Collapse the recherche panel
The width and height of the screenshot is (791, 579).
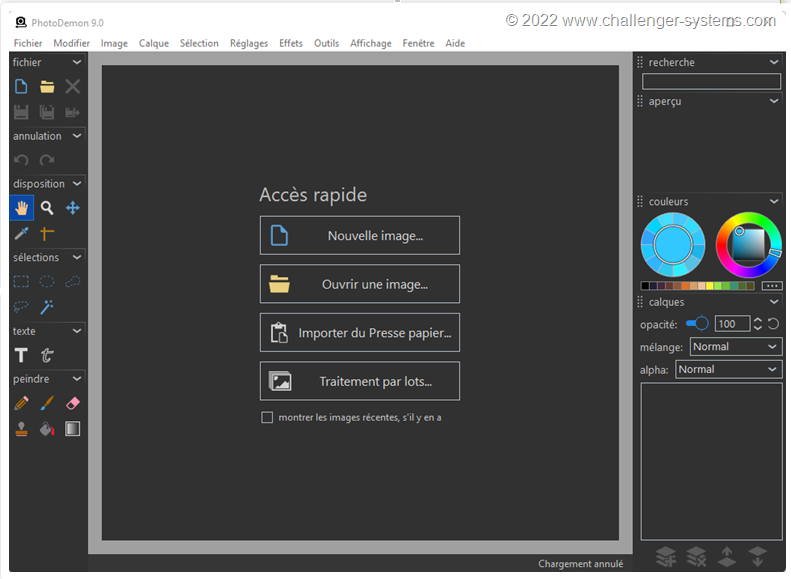point(774,62)
